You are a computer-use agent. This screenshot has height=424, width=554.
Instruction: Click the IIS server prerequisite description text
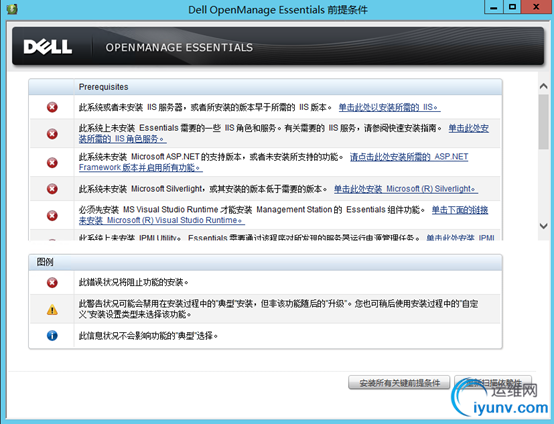pyautogui.click(x=205, y=107)
